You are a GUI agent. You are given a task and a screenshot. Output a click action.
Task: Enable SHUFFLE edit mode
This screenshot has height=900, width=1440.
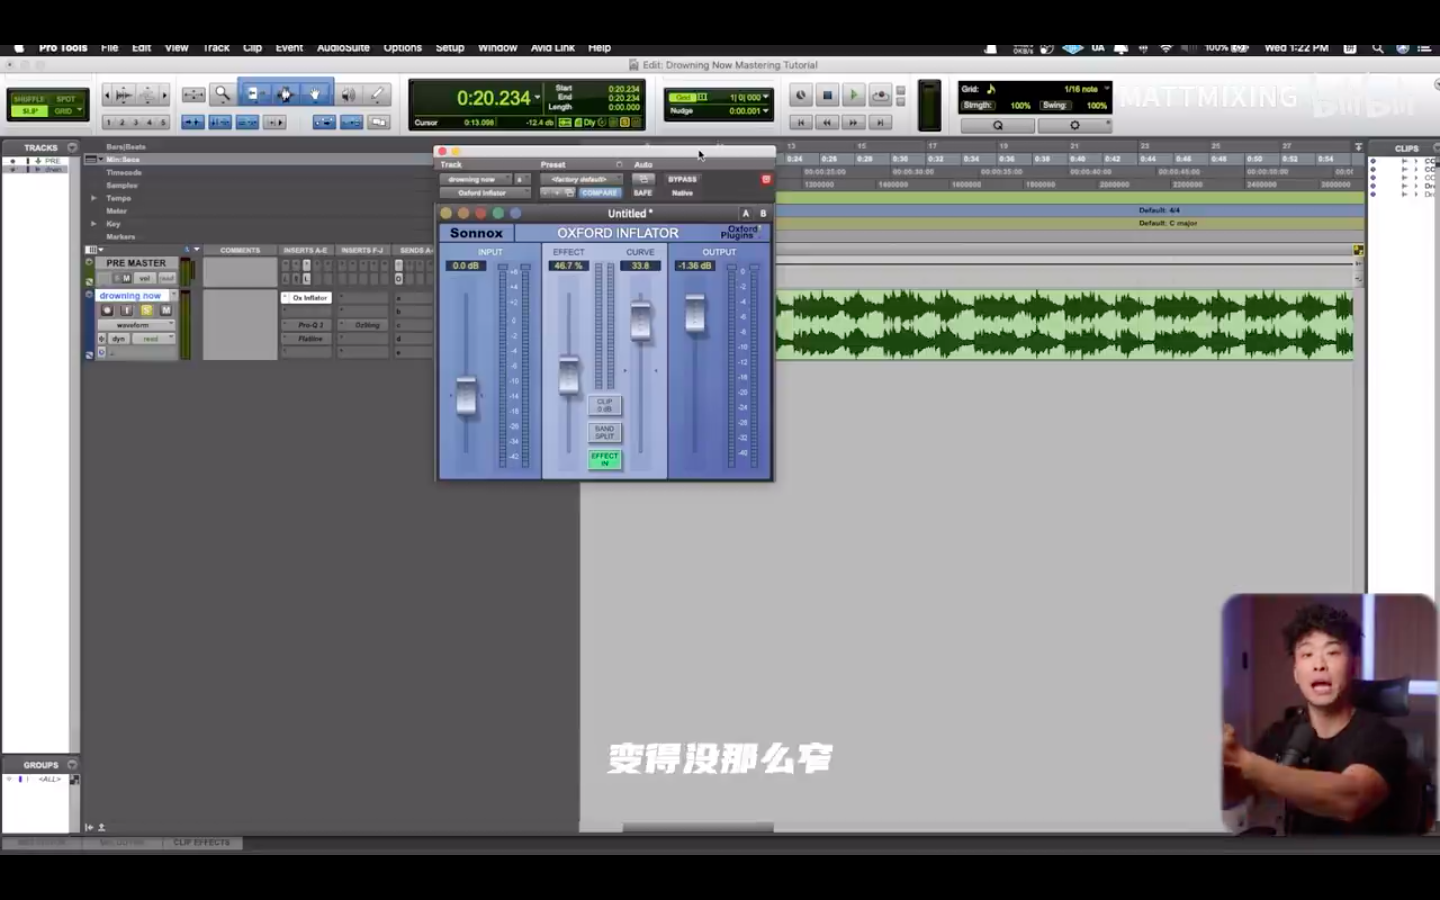pos(29,99)
